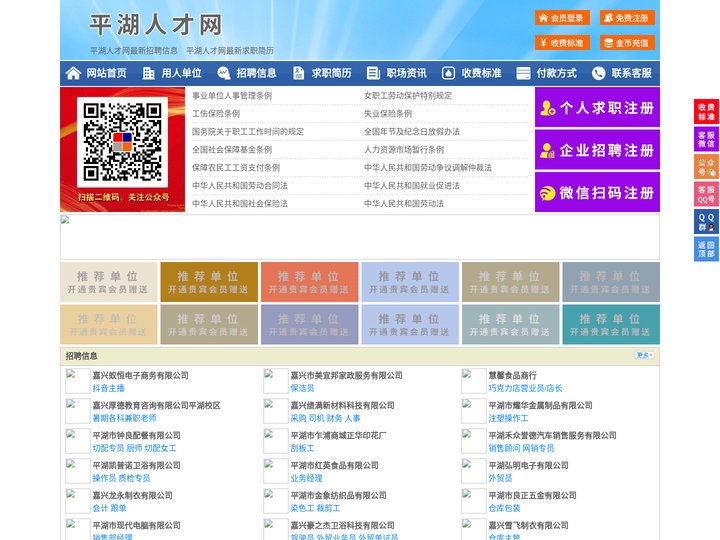Click the user icon on 个人求职注册
Screen dimensions: 720x540
(x=547, y=108)
